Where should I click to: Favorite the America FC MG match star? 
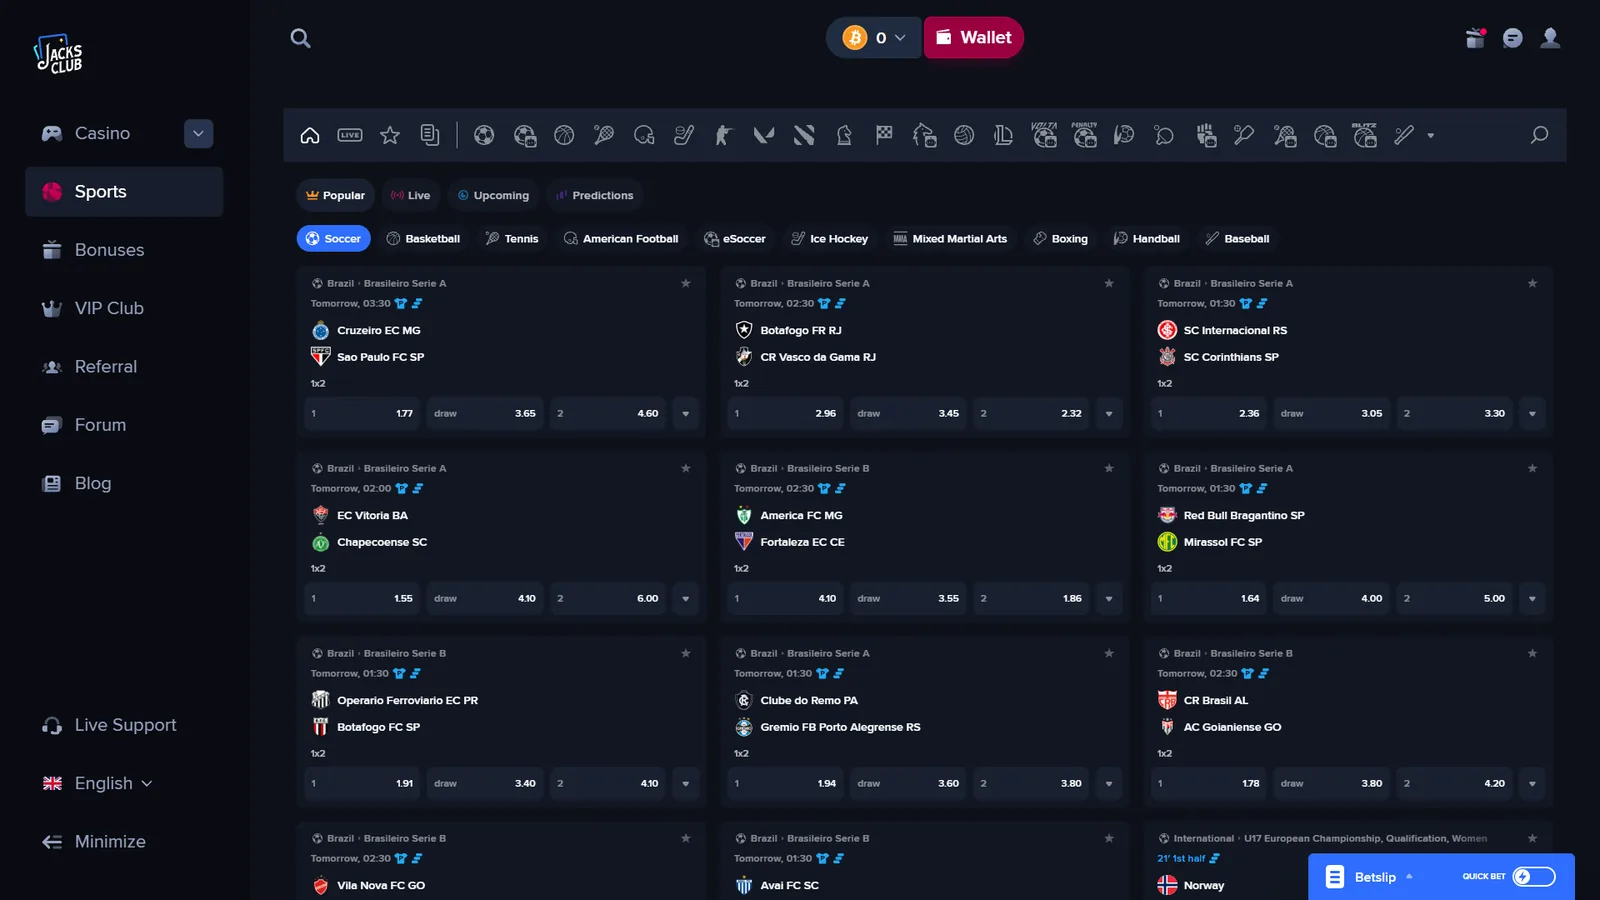coord(1109,468)
